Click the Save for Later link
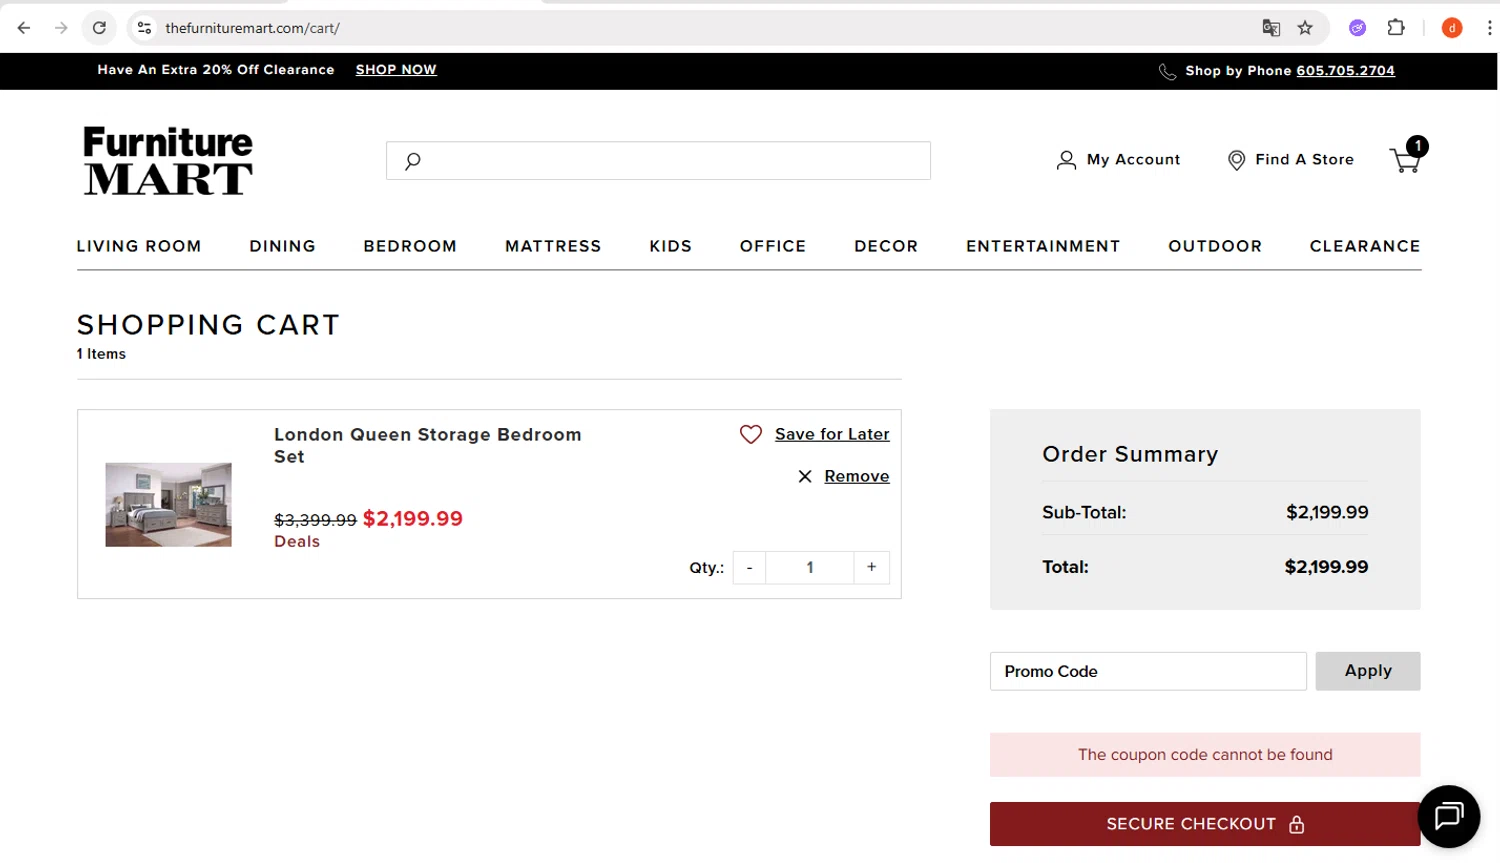1500x863 pixels. pyautogui.click(x=832, y=434)
